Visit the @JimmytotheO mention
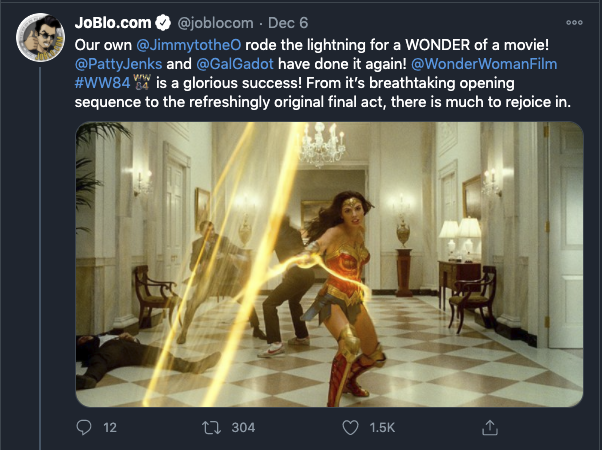Image resolution: width=602 pixels, height=450 pixels. click(189, 45)
